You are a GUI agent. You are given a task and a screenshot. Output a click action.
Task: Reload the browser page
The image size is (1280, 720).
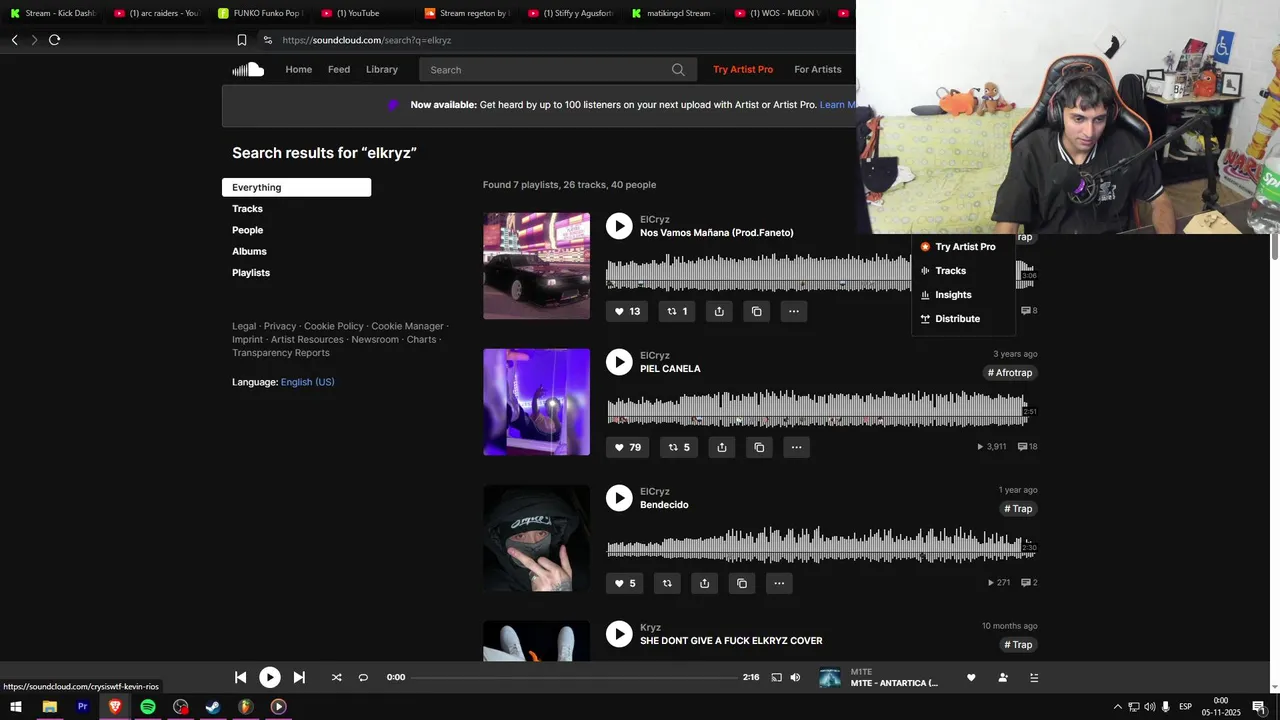pos(54,40)
